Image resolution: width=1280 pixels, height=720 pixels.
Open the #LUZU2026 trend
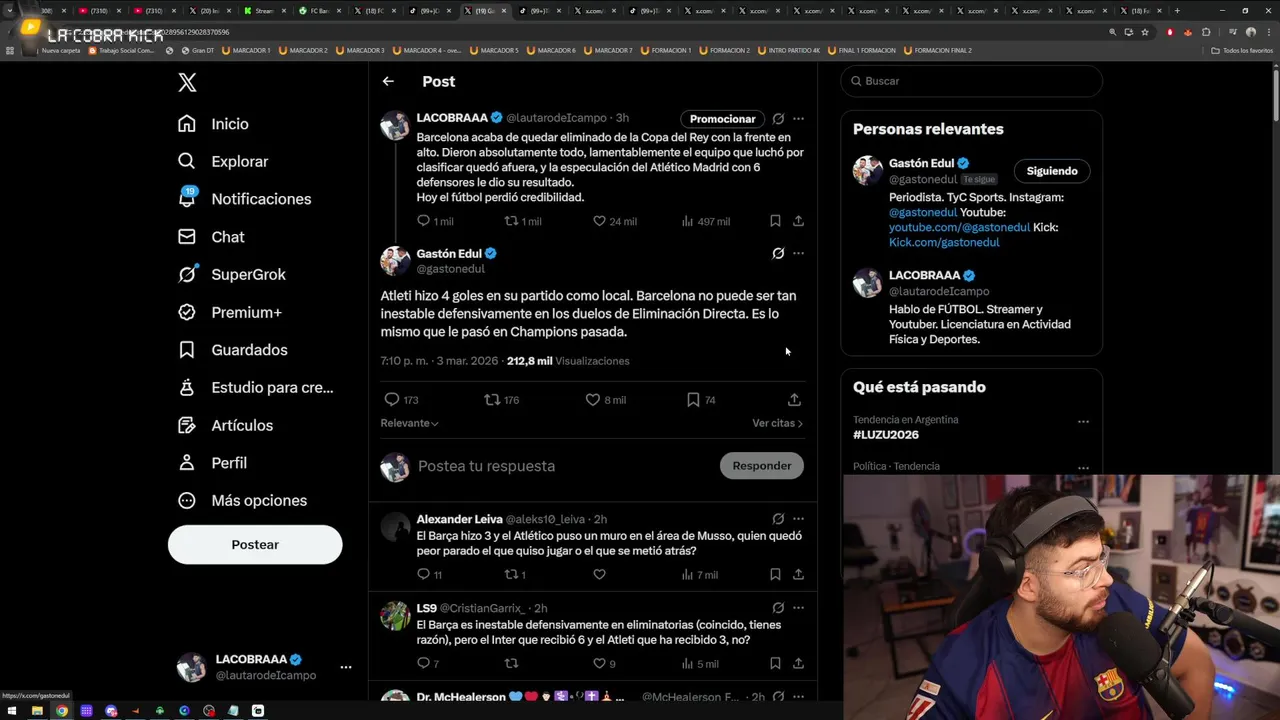pos(886,435)
